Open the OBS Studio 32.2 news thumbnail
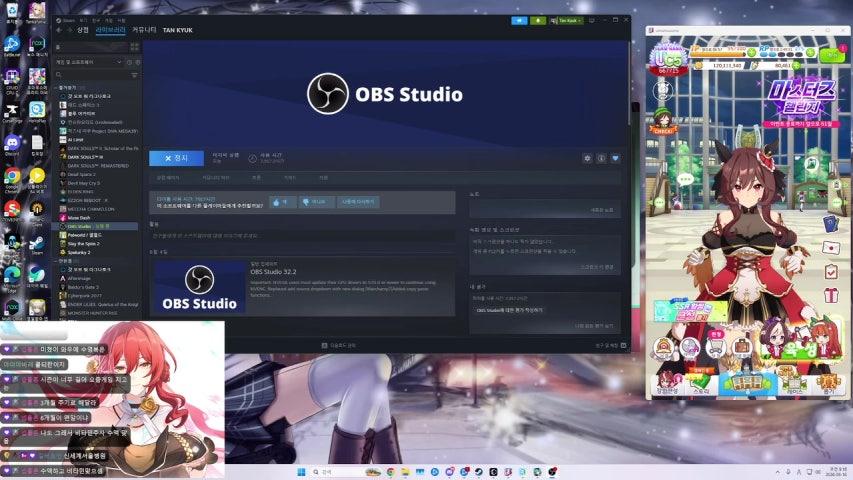 199,287
